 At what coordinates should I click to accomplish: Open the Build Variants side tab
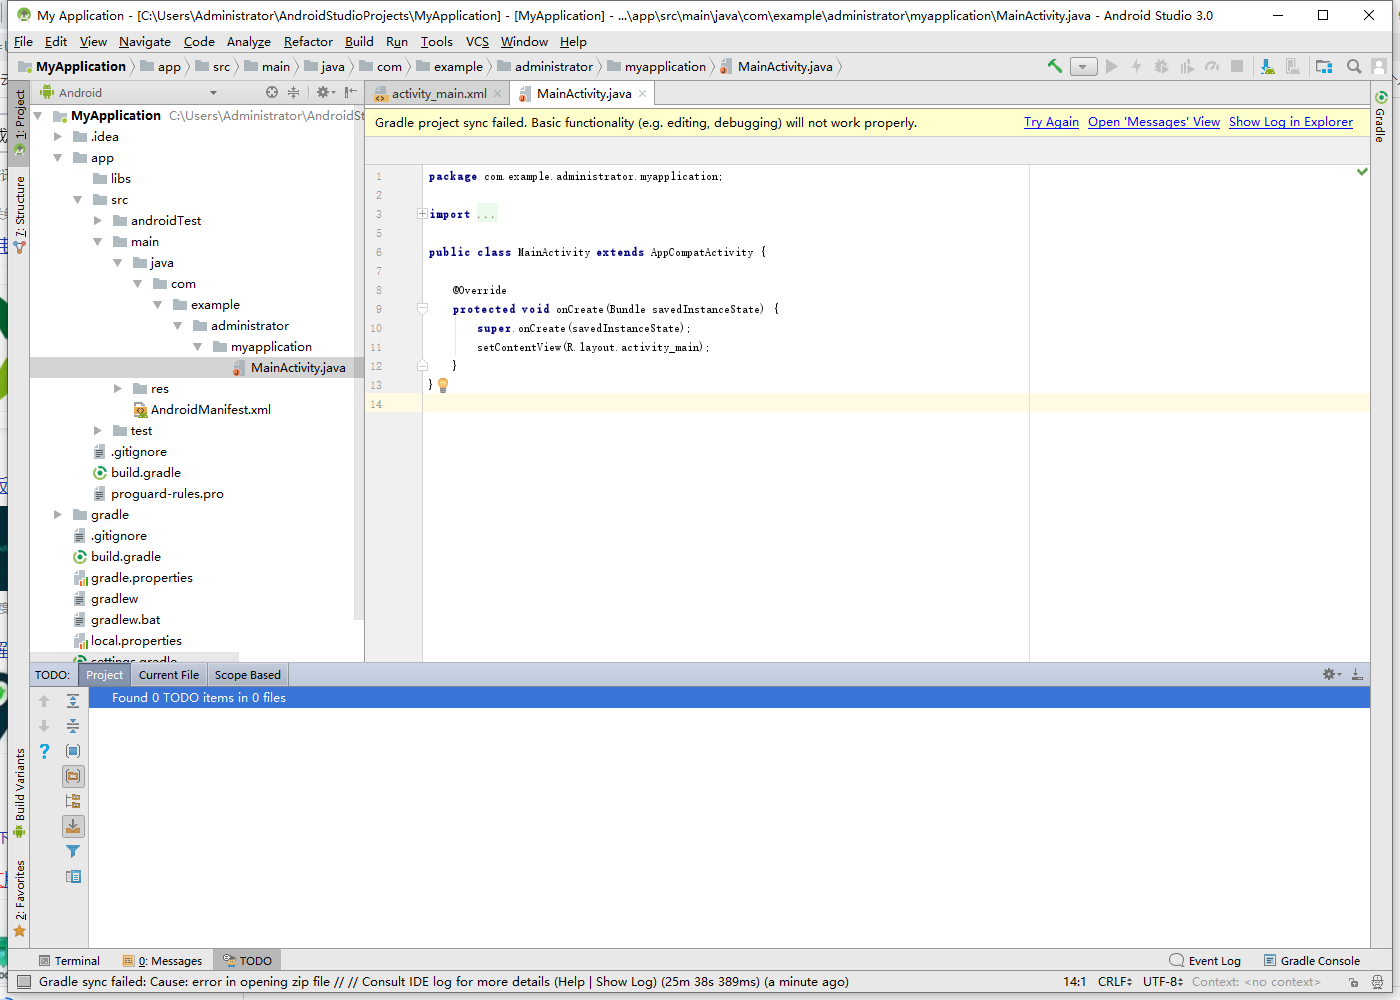tap(20, 793)
